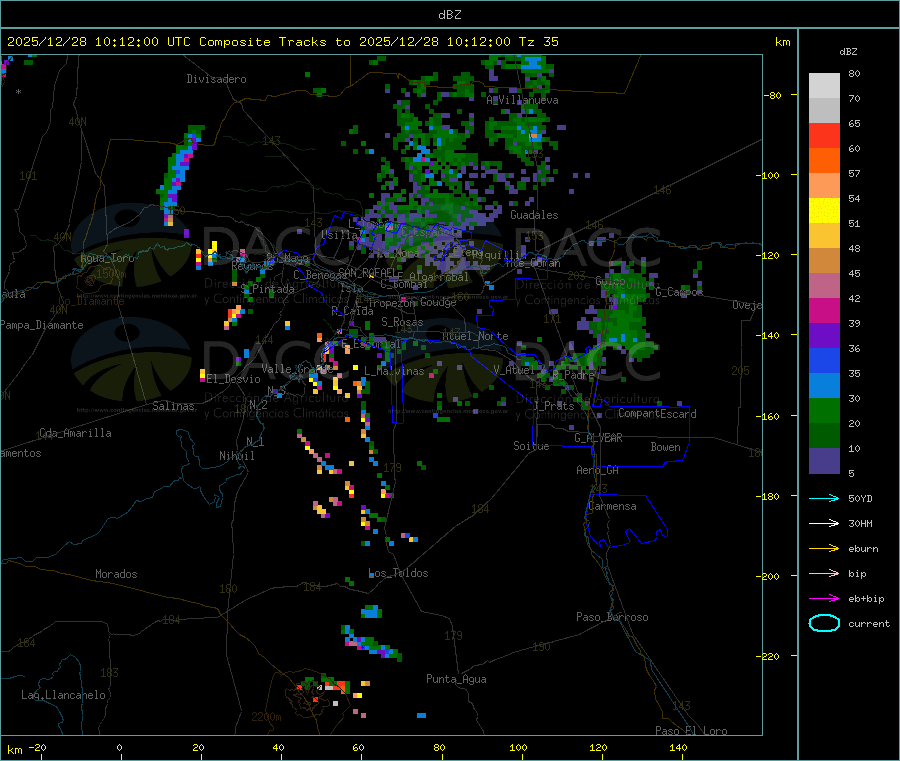Click the 'J_Prats' map label
The image size is (900, 761).
click(554, 405)
